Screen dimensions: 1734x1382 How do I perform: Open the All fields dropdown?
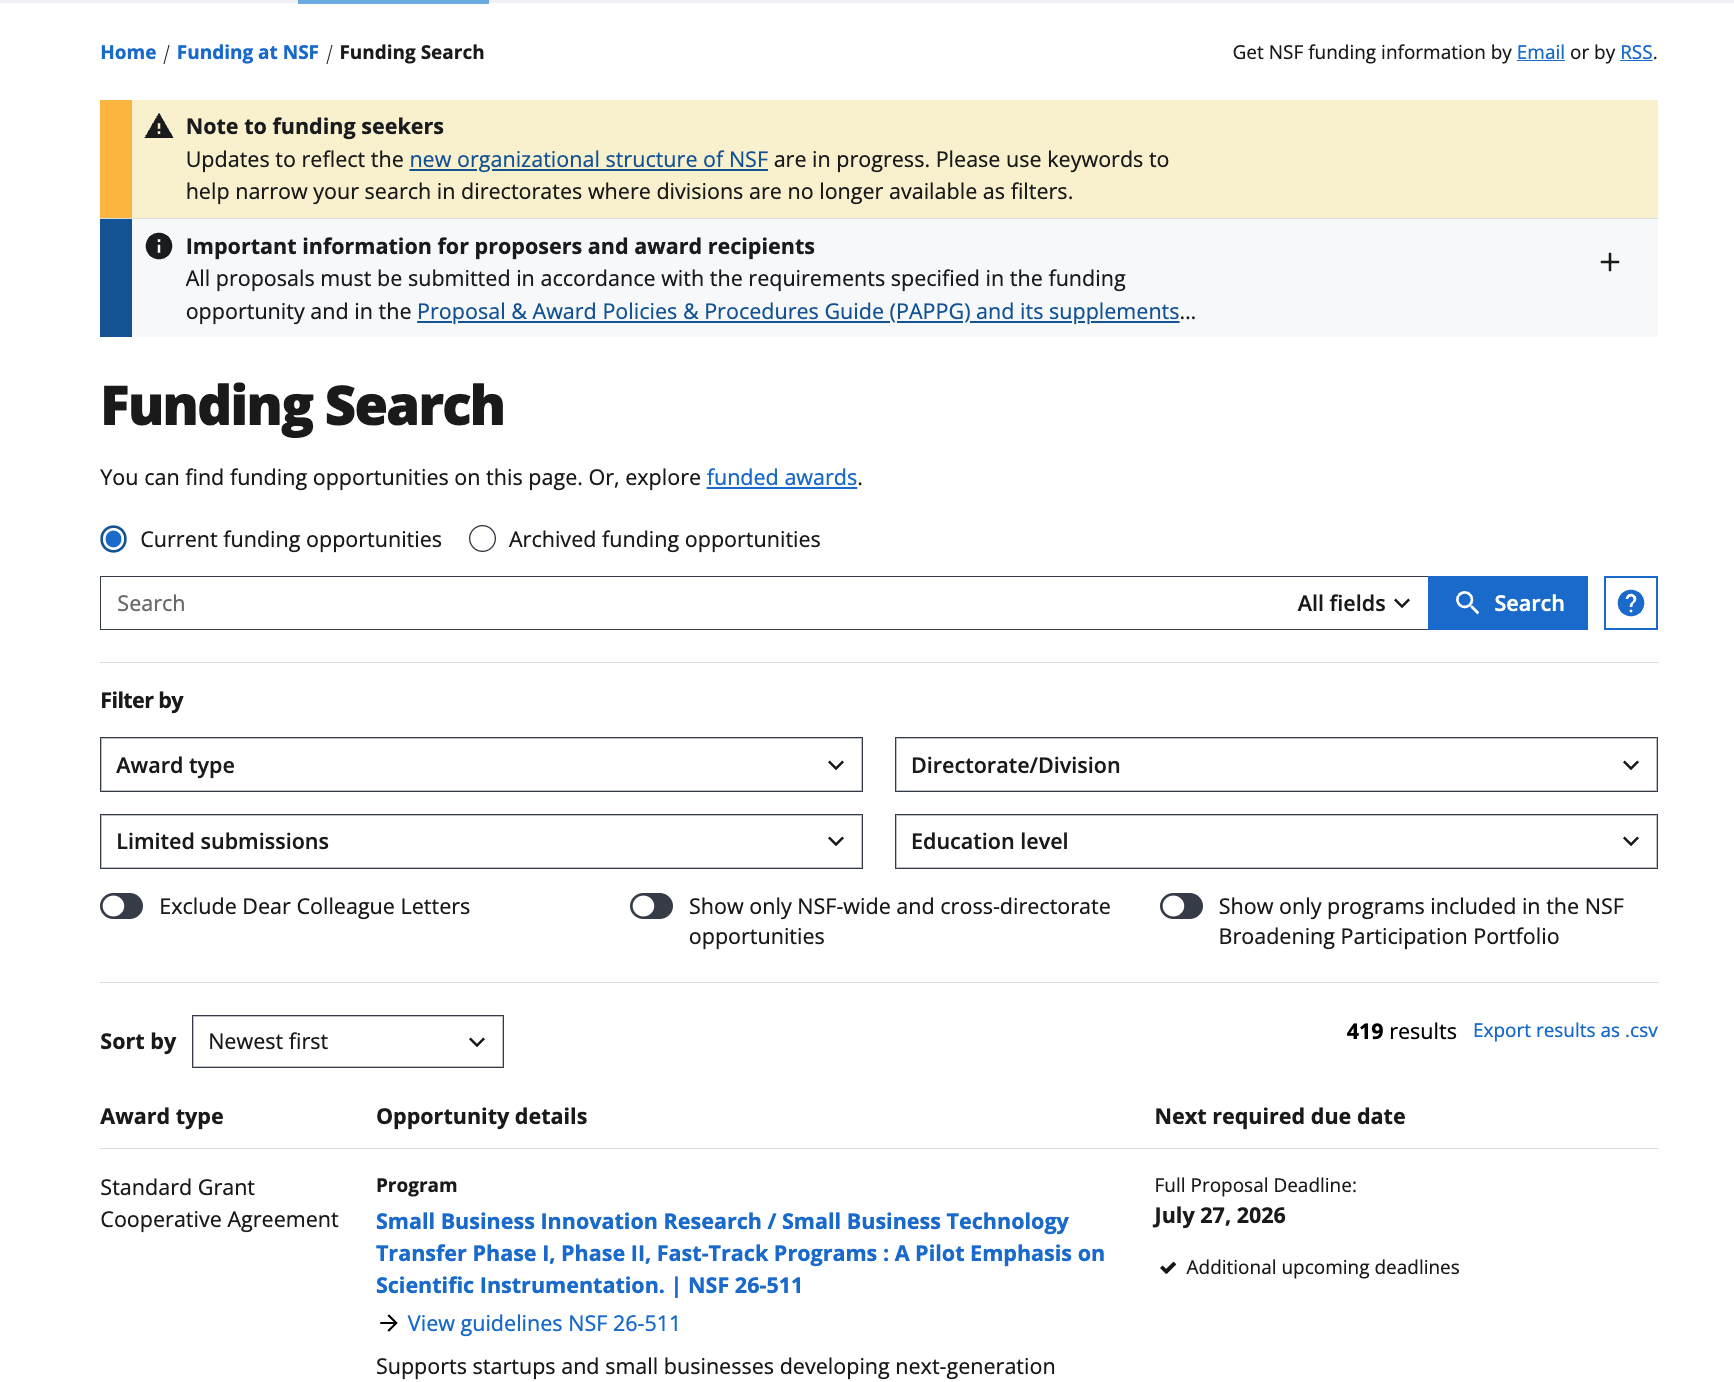(1353, 603)
